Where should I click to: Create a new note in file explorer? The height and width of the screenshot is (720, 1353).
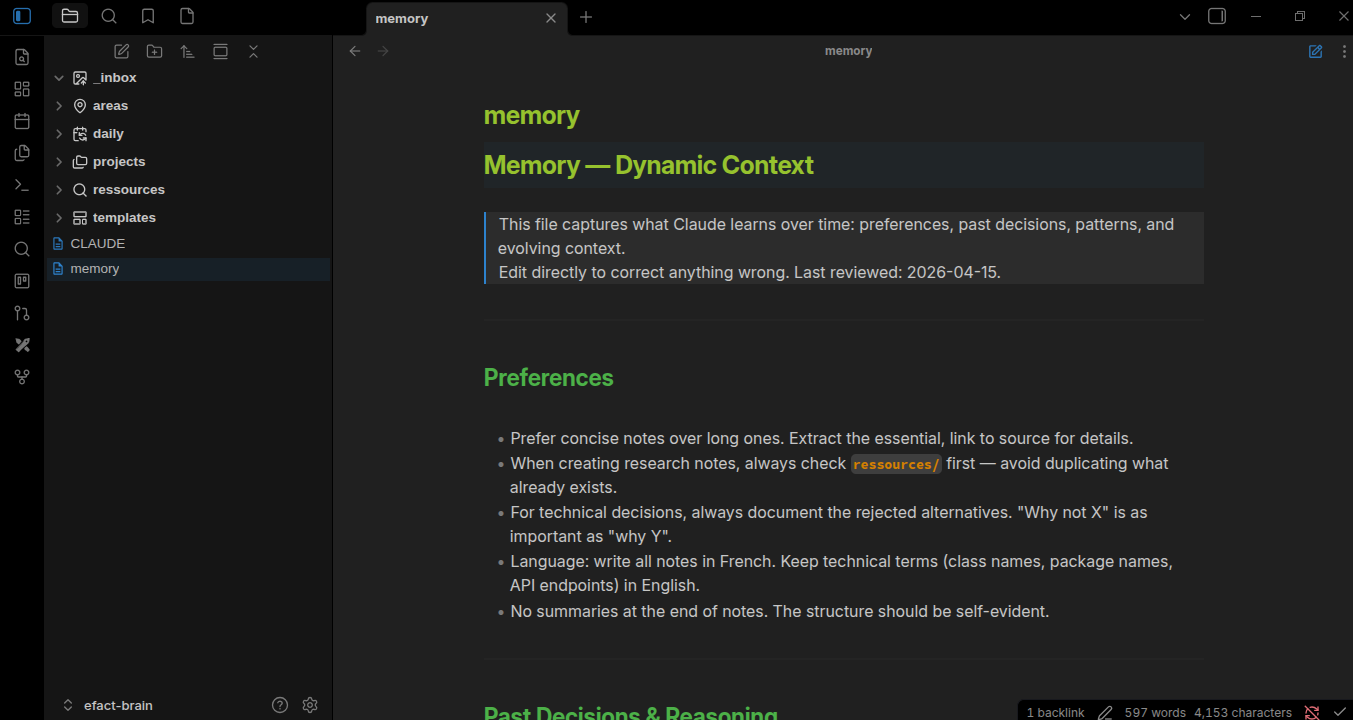click(122, 51)
